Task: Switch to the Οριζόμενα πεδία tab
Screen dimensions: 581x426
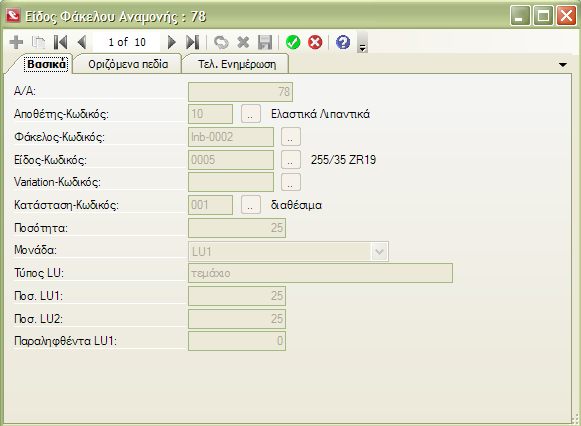Action: [x=128, y=64]
